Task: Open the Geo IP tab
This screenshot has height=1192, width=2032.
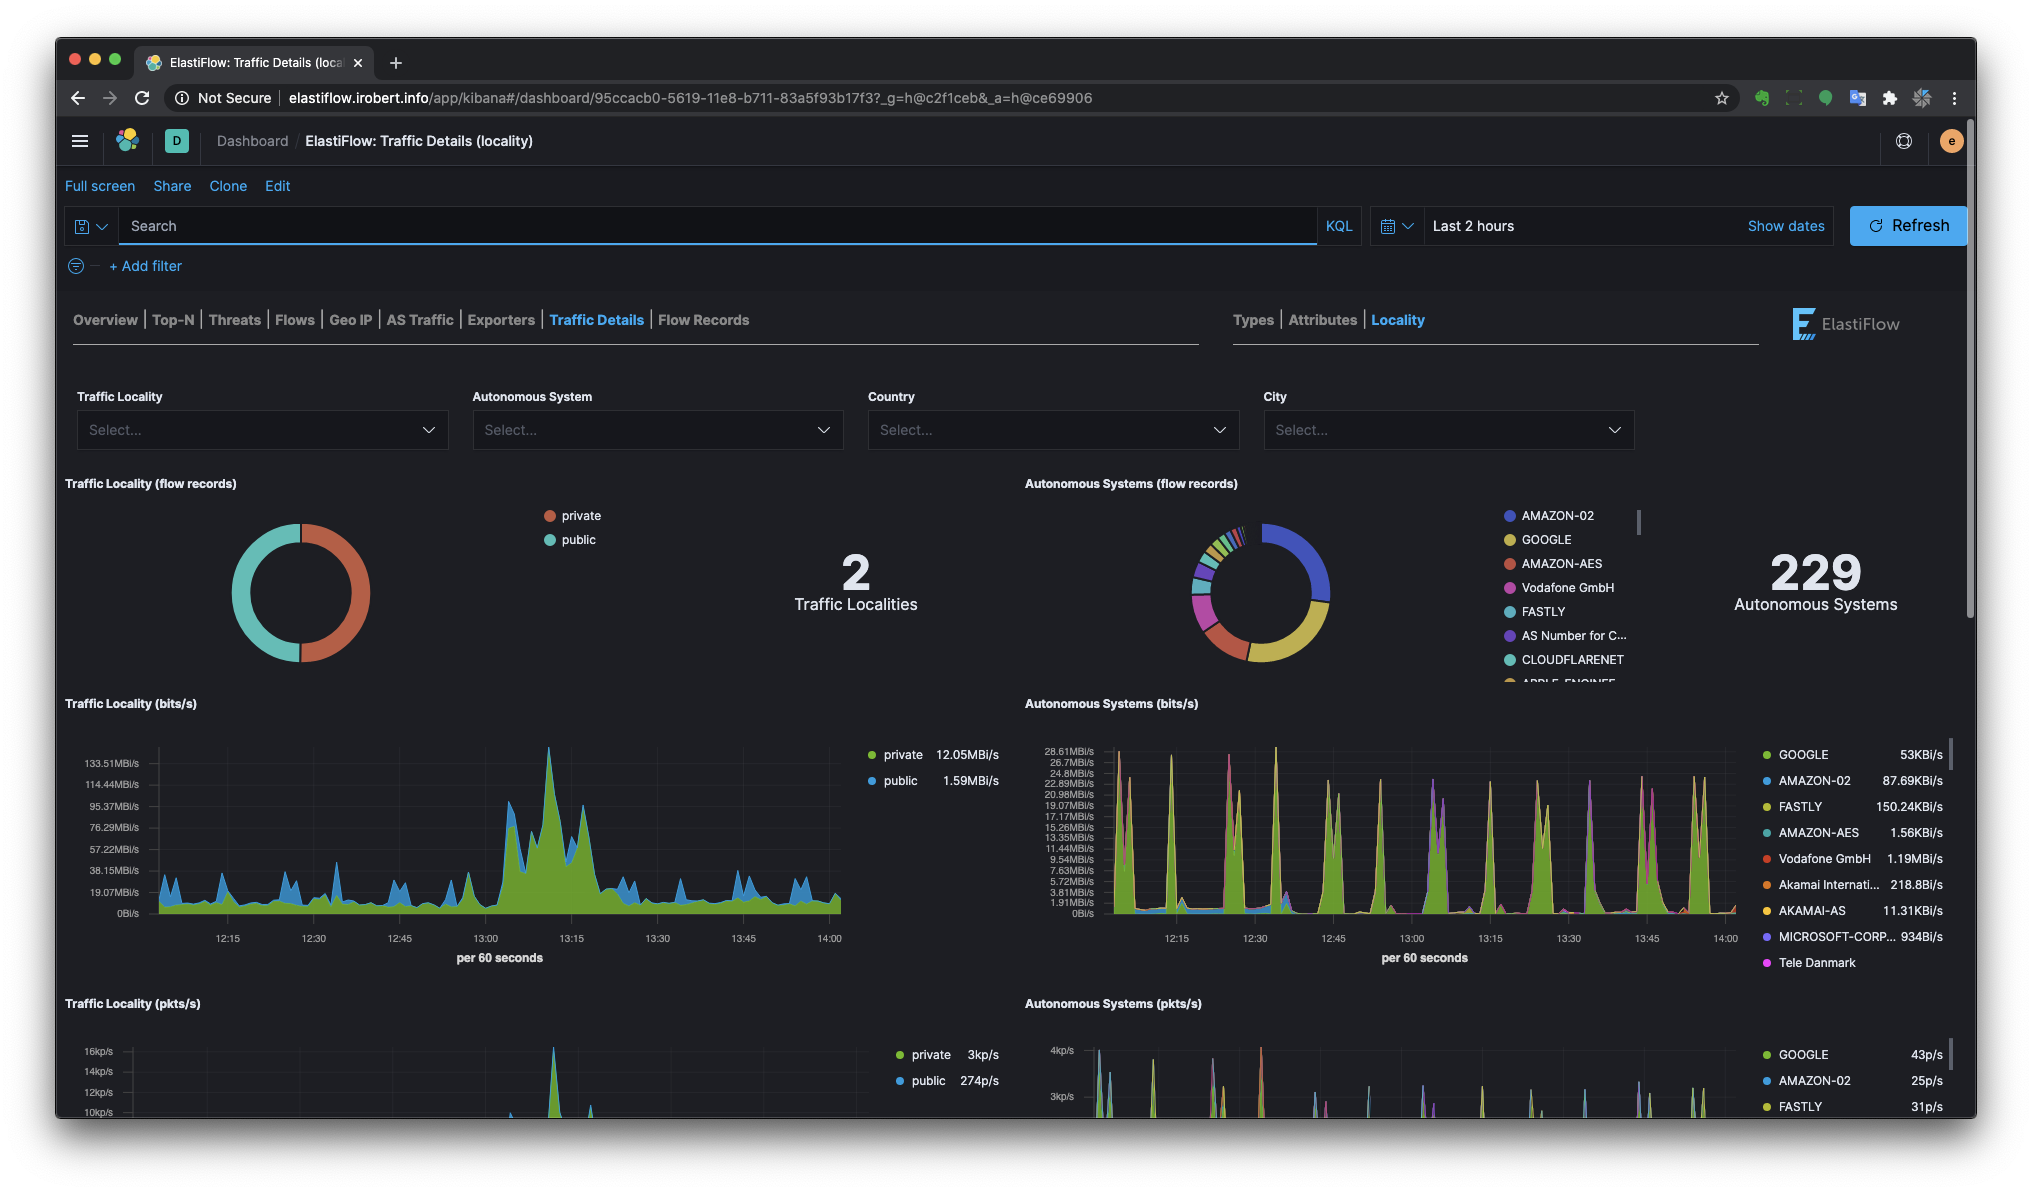Action: pos(351,320)
